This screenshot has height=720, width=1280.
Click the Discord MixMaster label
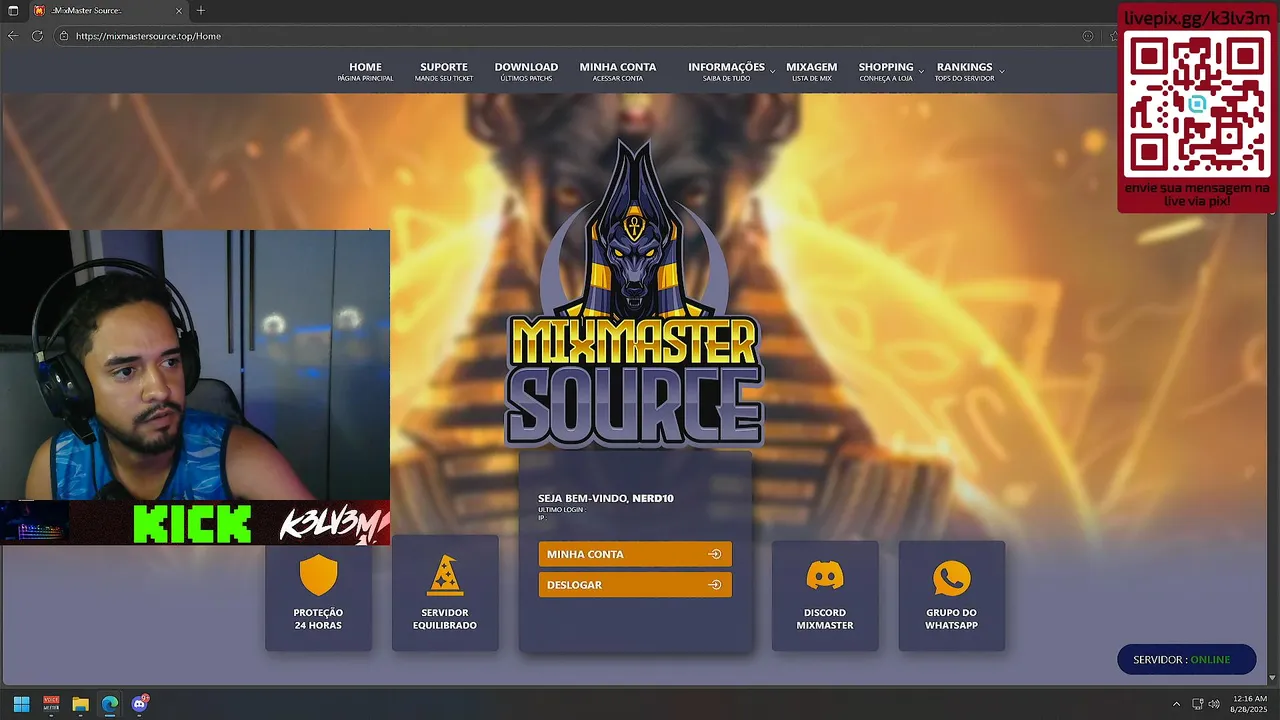825,619
